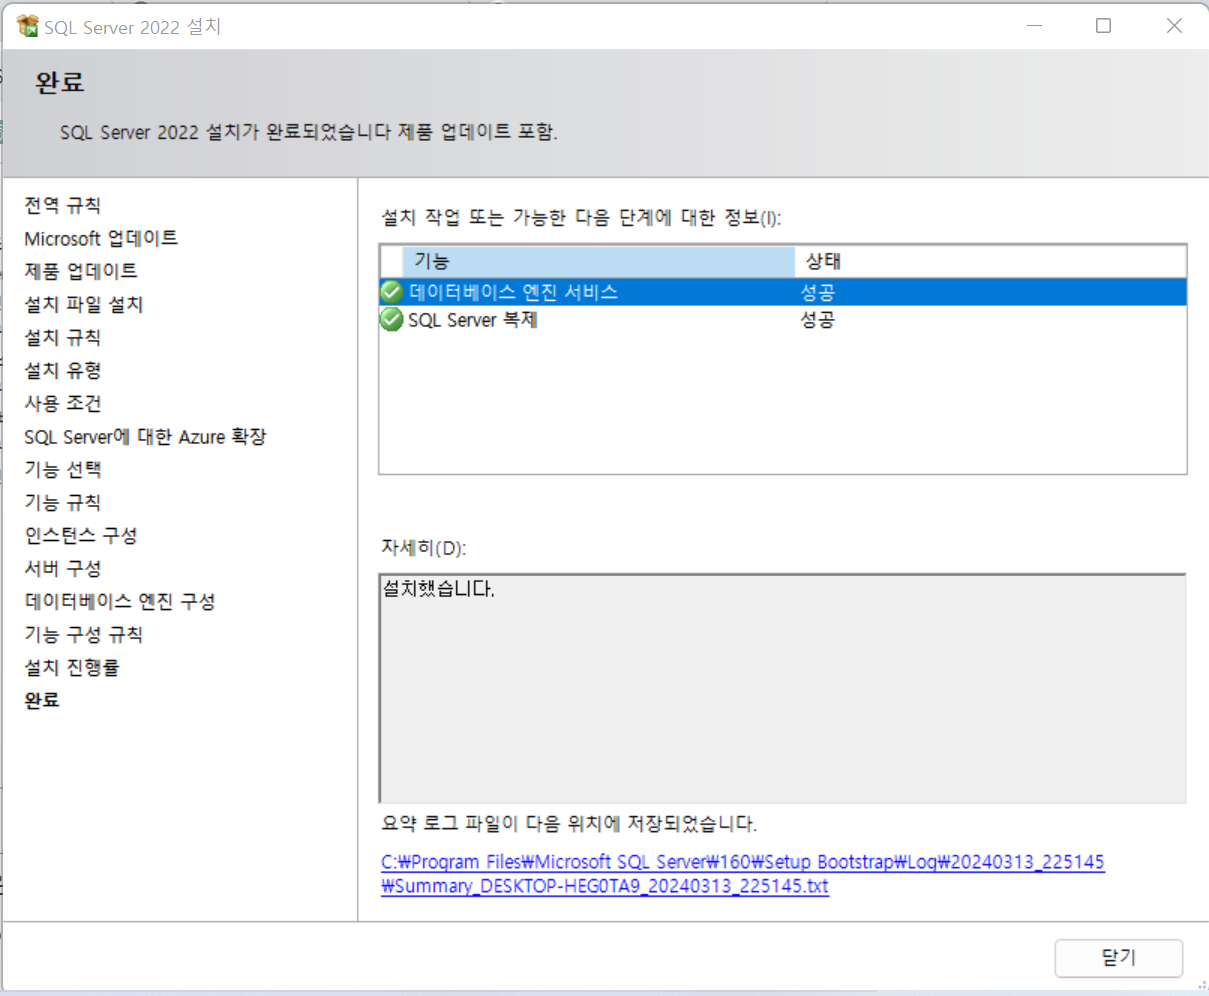Click the 설치 진행률 step
The height and width of the screenshot is (996, 1209).
point(71,667)
